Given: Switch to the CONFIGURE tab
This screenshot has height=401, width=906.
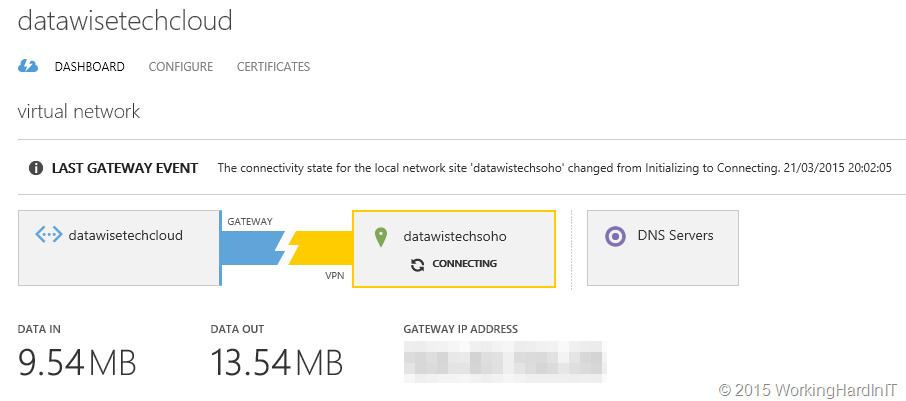Looking at the screenshot, I should [181, 66].
